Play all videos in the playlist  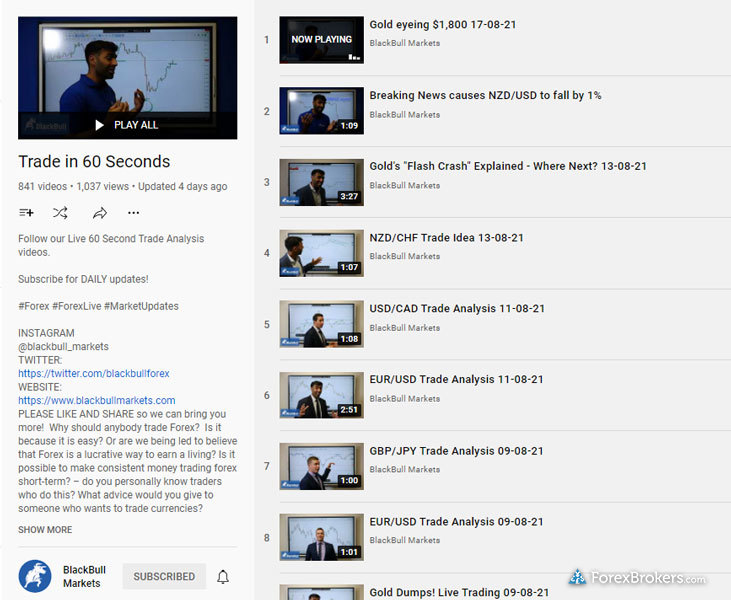coord(127,125)
